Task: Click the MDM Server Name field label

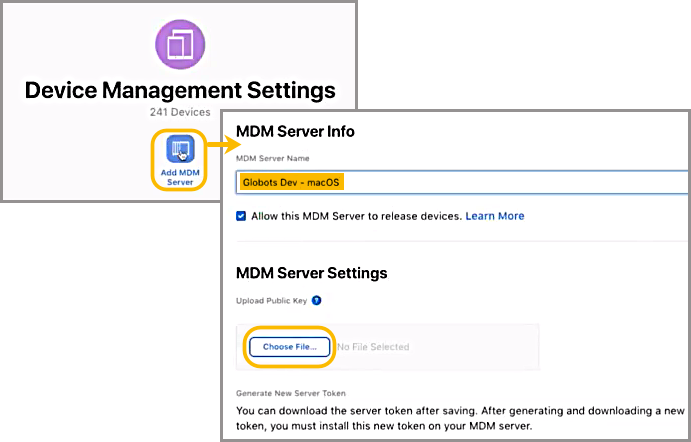Action: click(x=272, y=158)
